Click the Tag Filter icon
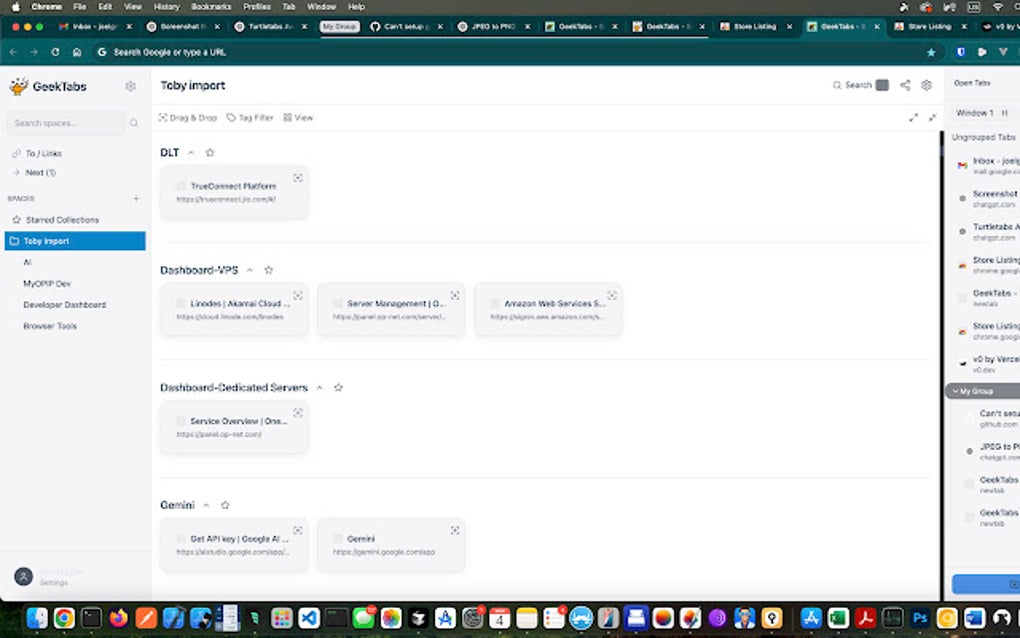The height and width of the screenshot is (638, 1020). tap(233, 117)
